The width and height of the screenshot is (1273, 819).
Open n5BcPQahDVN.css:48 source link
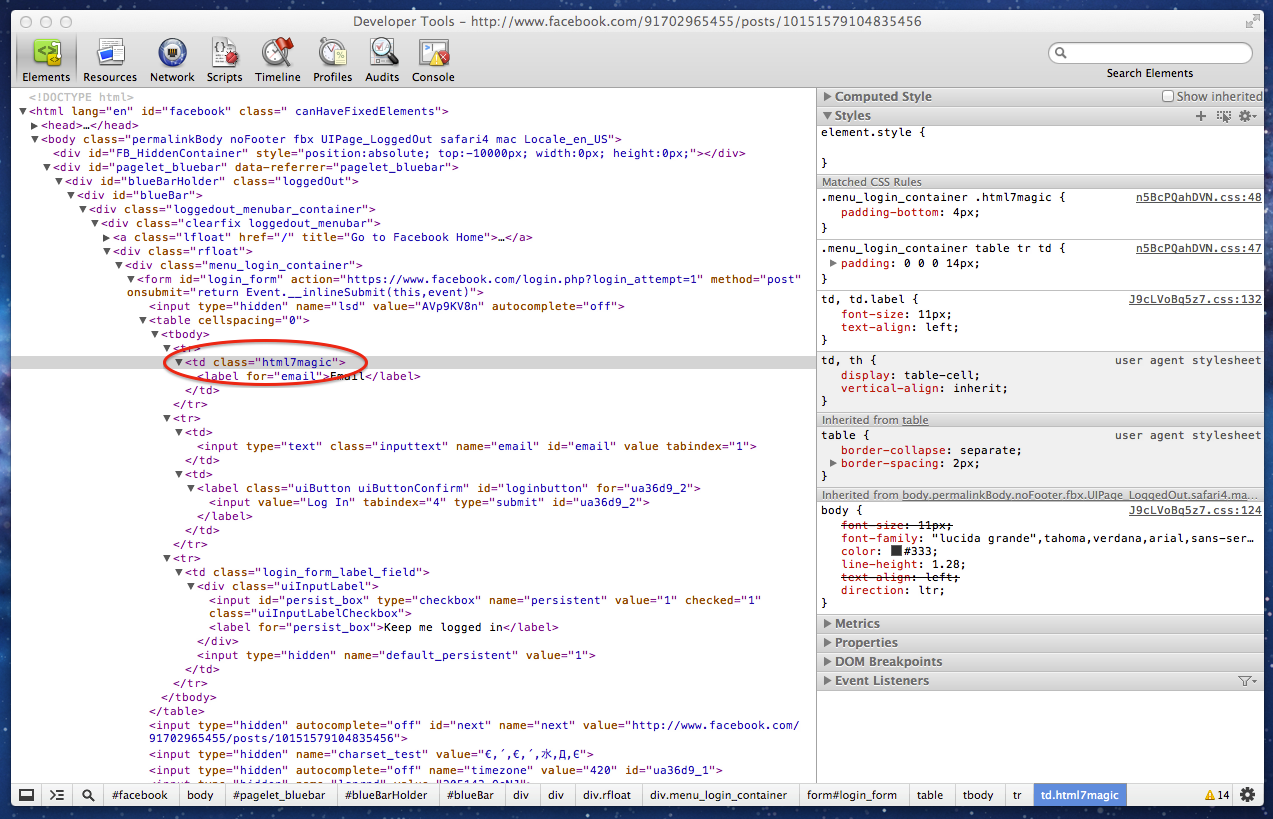(1198, 198)
